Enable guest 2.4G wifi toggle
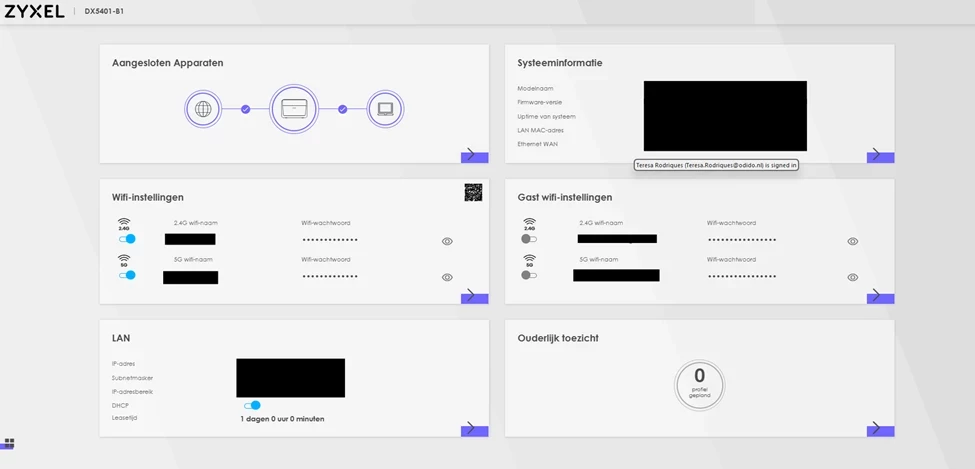Screen dimensions: 975x469 [x=529, y=239]
